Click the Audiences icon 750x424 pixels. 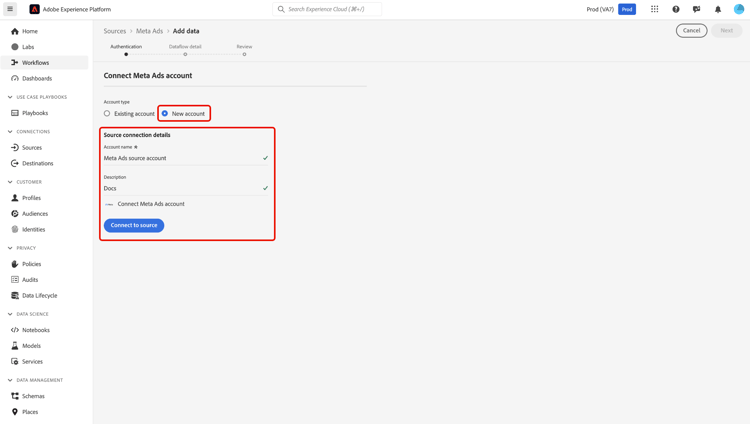coord(15,213)
